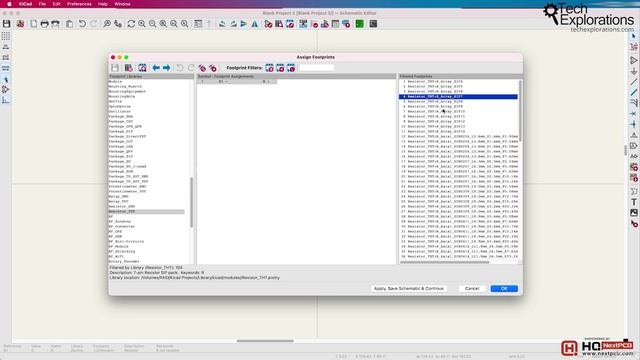Toggle filter by symbol's footprint filters
The image size is (640, 360).
coord(269,68)
